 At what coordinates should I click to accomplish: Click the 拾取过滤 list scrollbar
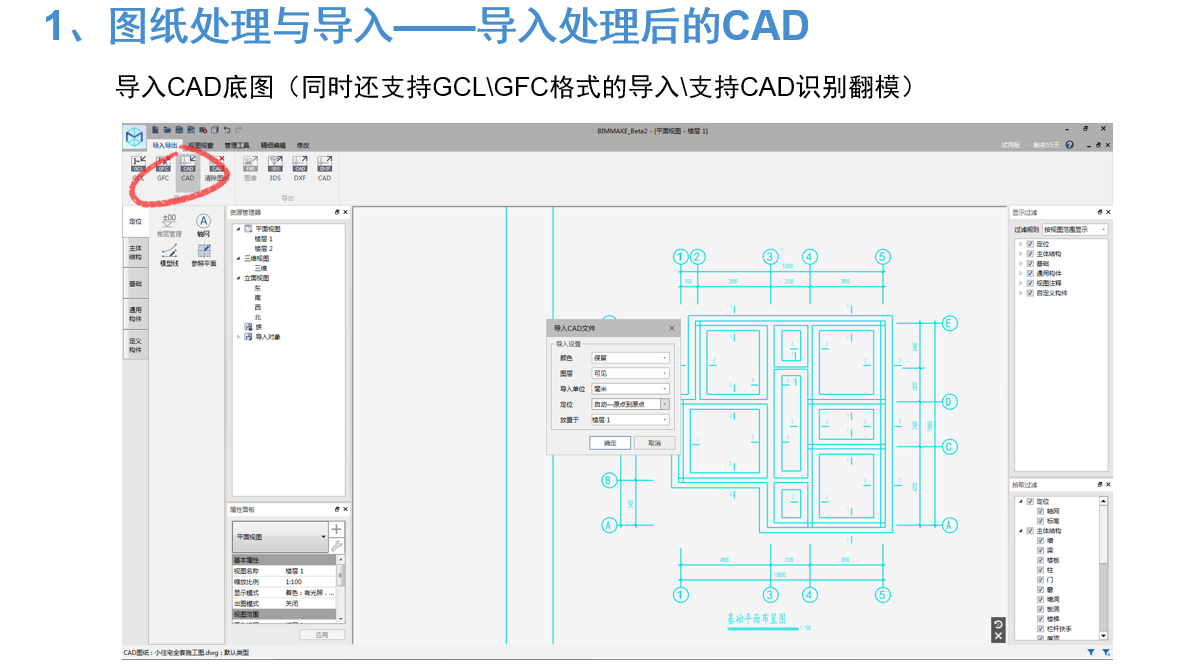click(1103, 568)
